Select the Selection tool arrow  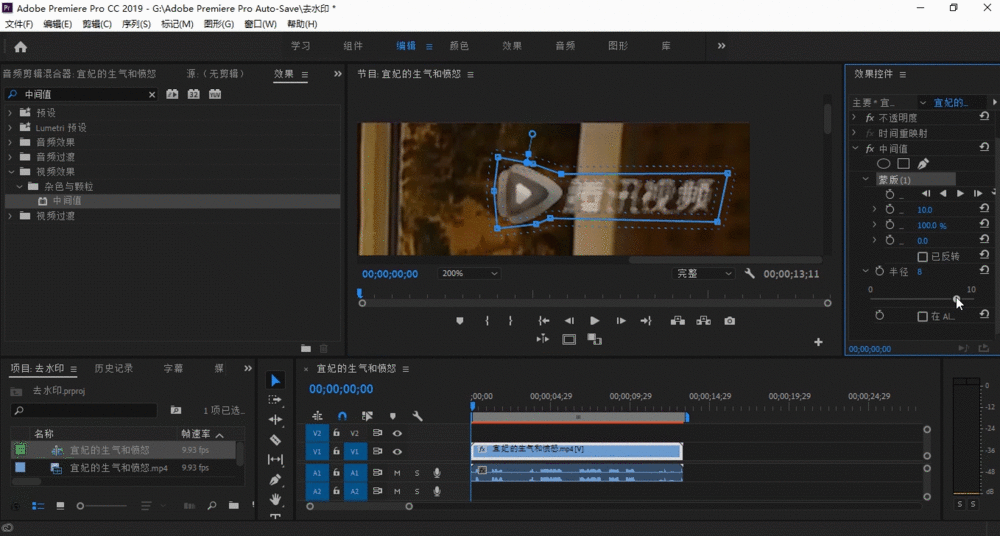click(x=275, y=380)
